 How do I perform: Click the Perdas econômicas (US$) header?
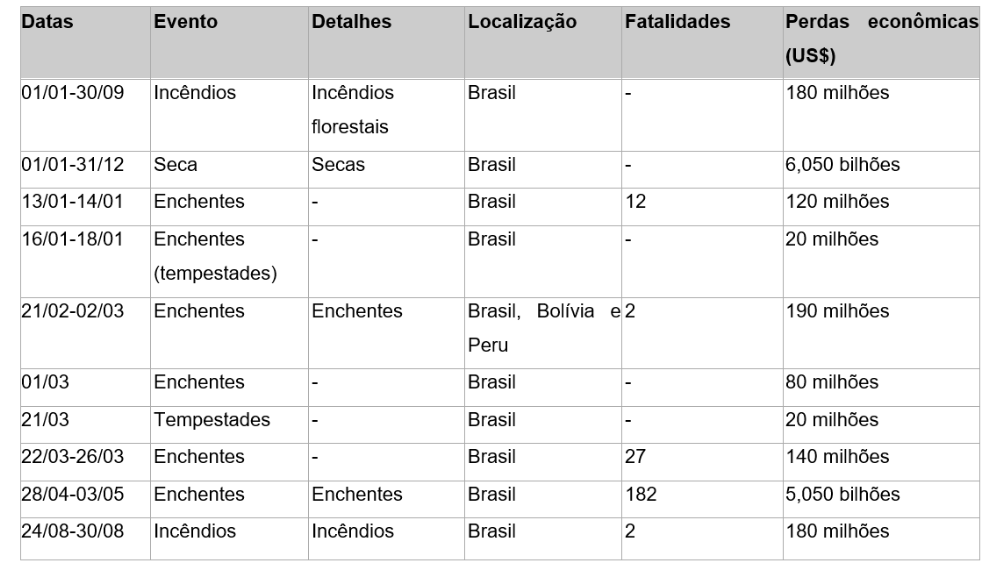pyautogui.click(x=881, y=43)
